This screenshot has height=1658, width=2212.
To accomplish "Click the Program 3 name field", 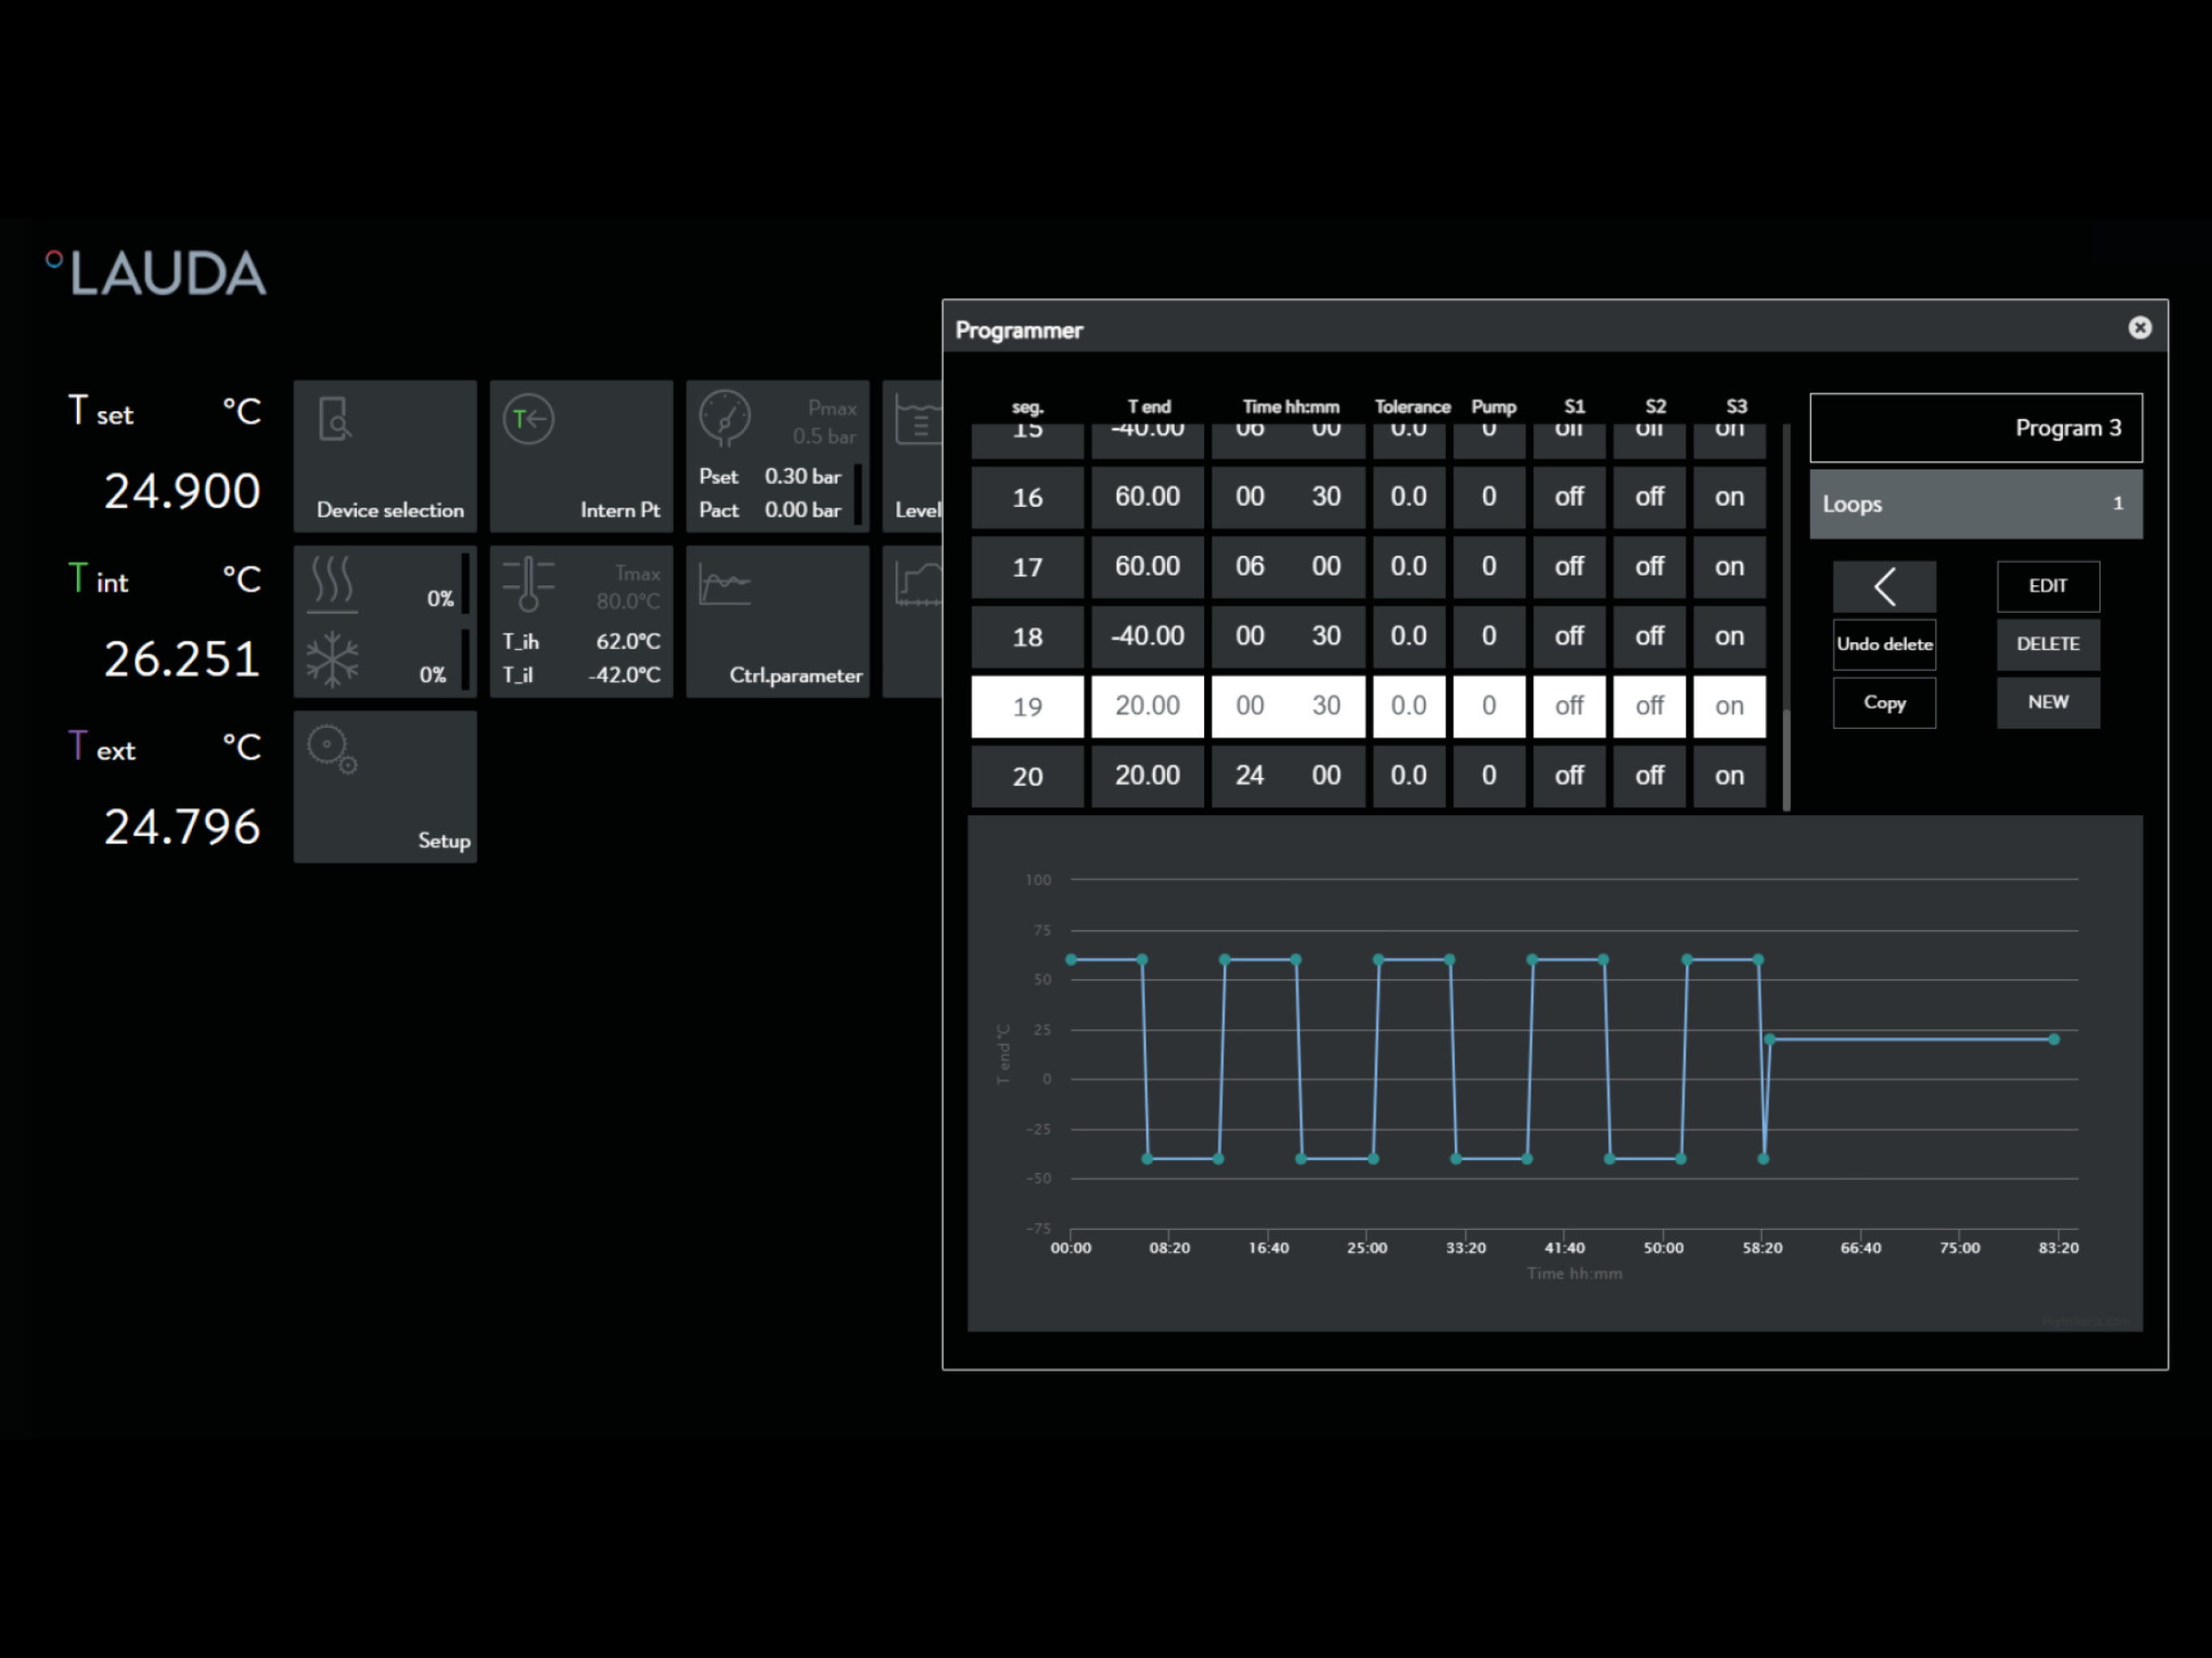I will [1976, 428].
